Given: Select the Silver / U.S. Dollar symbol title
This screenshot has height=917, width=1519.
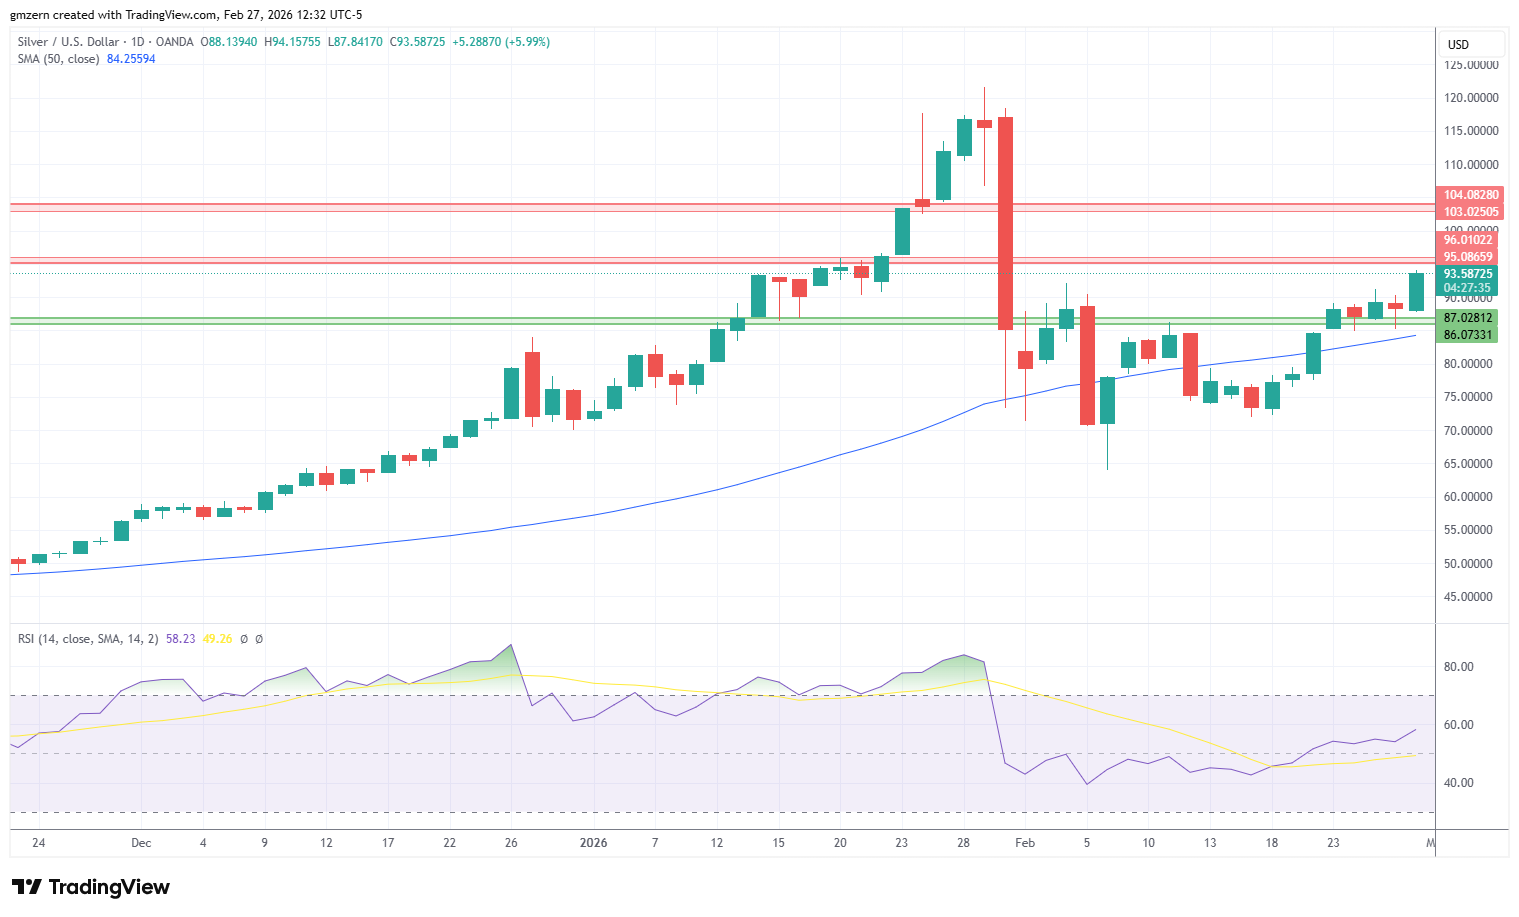Looking at the screenshot, I should point(68,42).
